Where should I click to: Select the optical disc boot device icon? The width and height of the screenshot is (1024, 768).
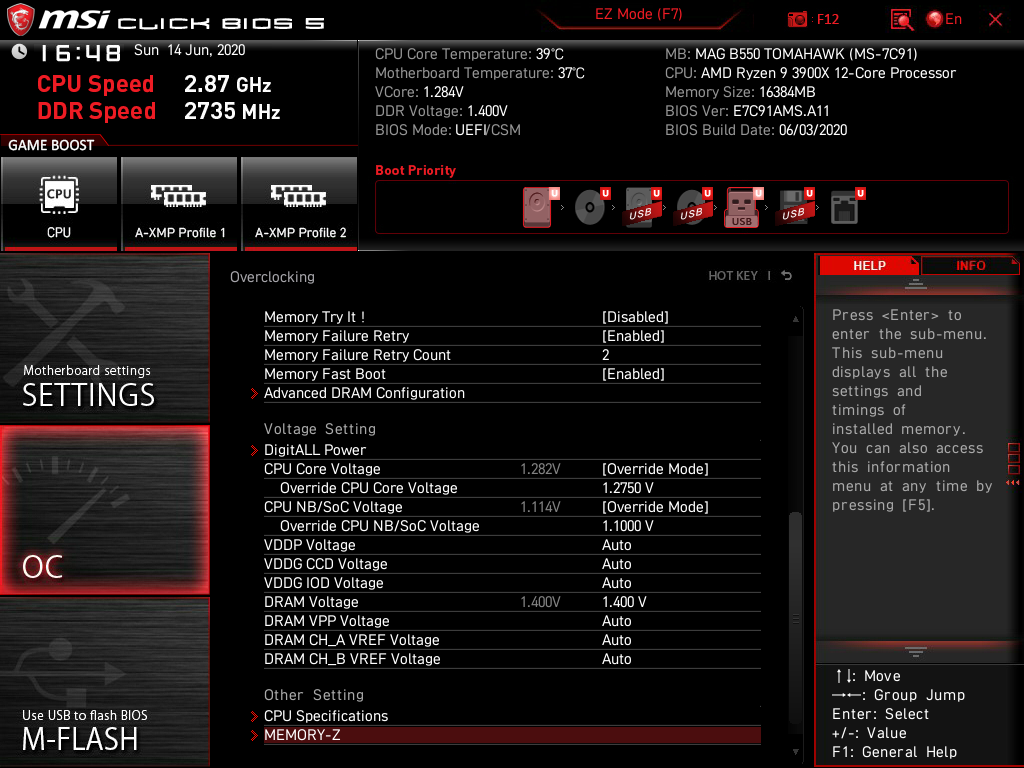[590, 207]
